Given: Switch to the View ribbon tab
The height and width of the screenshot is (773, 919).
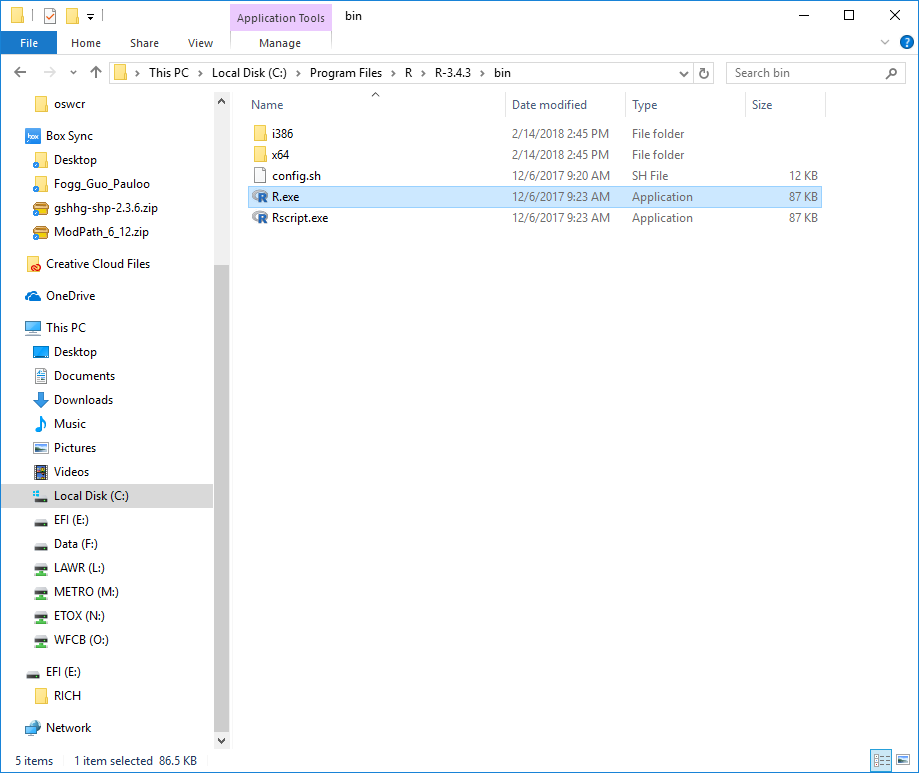Looking at the screenshot, I should click(x=200, y=43).
